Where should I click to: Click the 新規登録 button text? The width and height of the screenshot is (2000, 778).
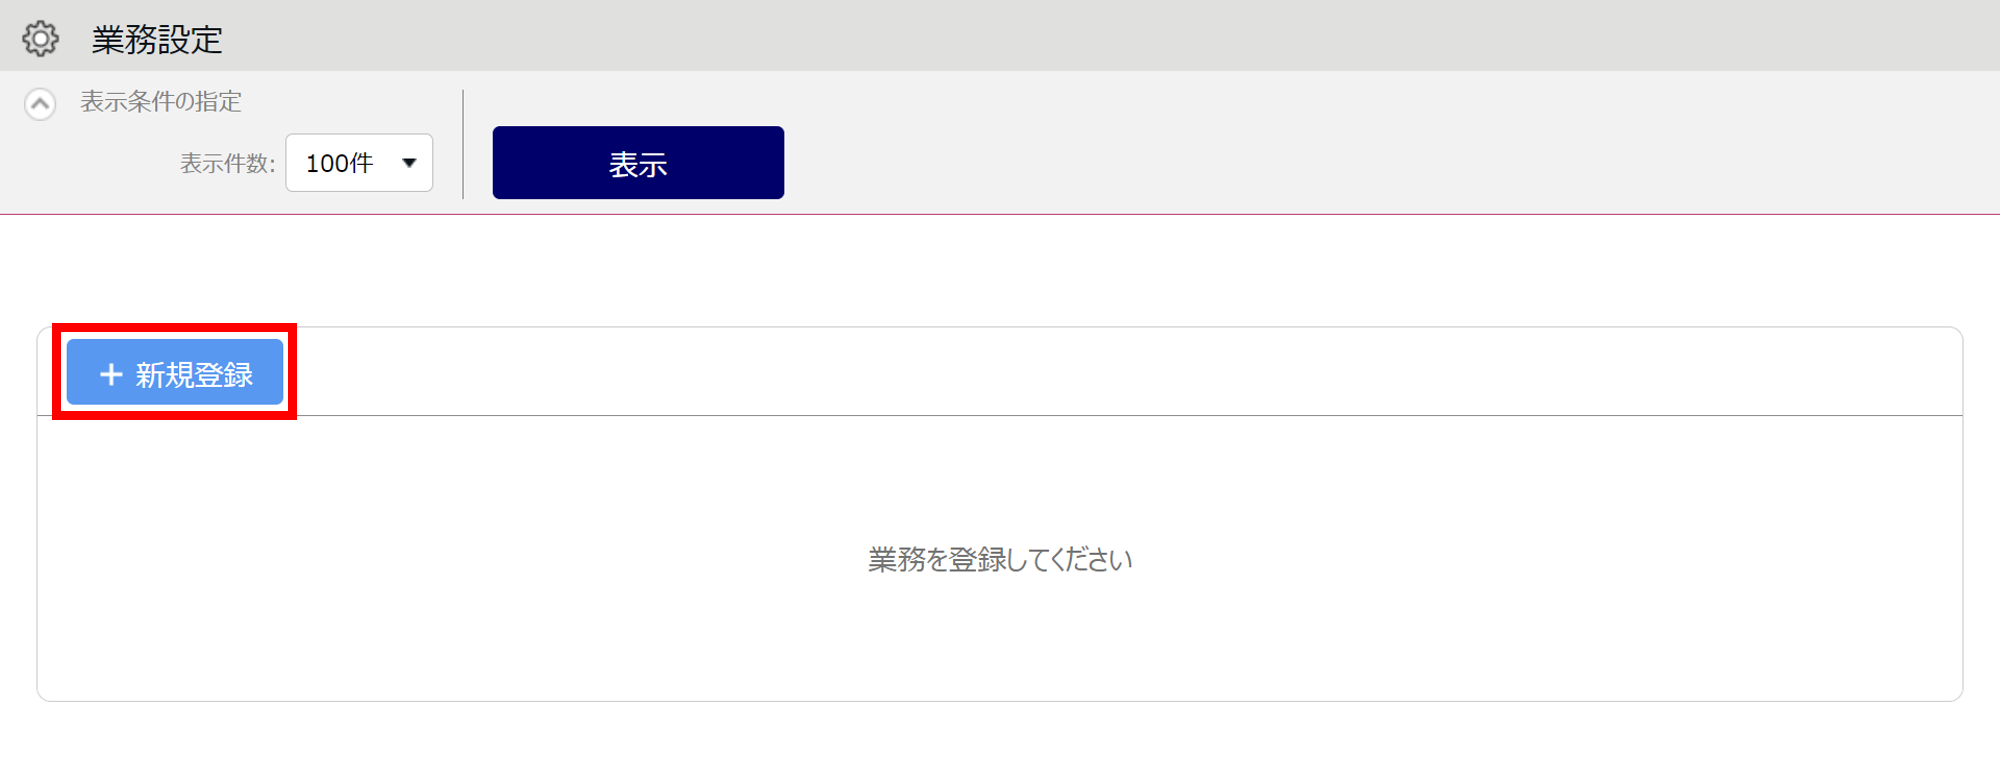(x=194, y=375)
